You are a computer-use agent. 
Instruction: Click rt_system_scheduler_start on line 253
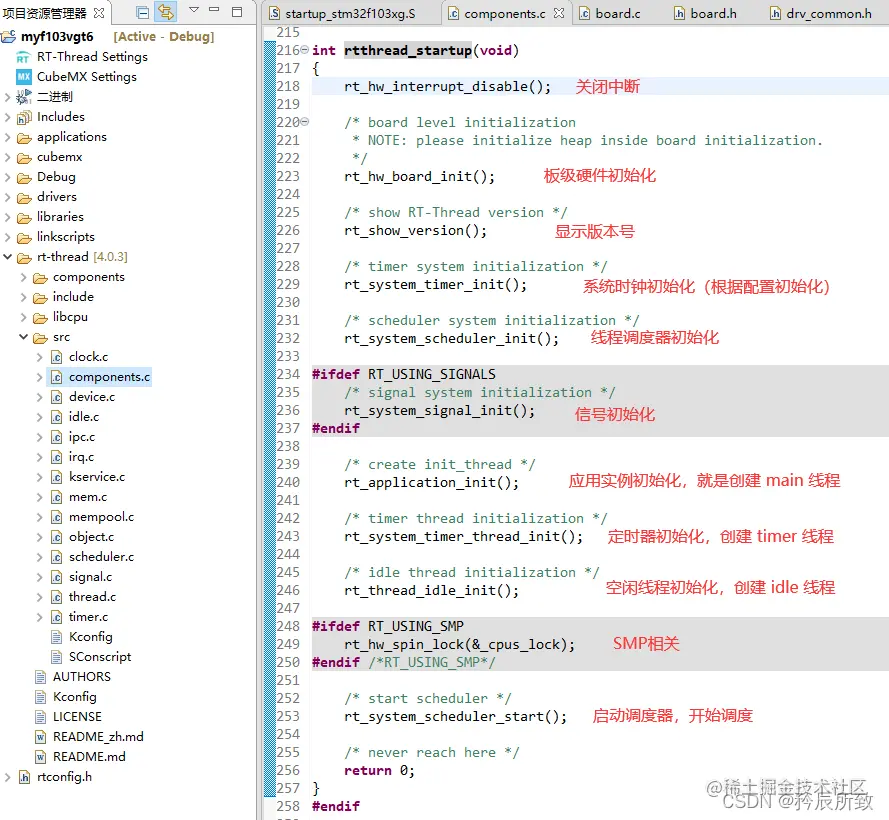click(455, 716)
